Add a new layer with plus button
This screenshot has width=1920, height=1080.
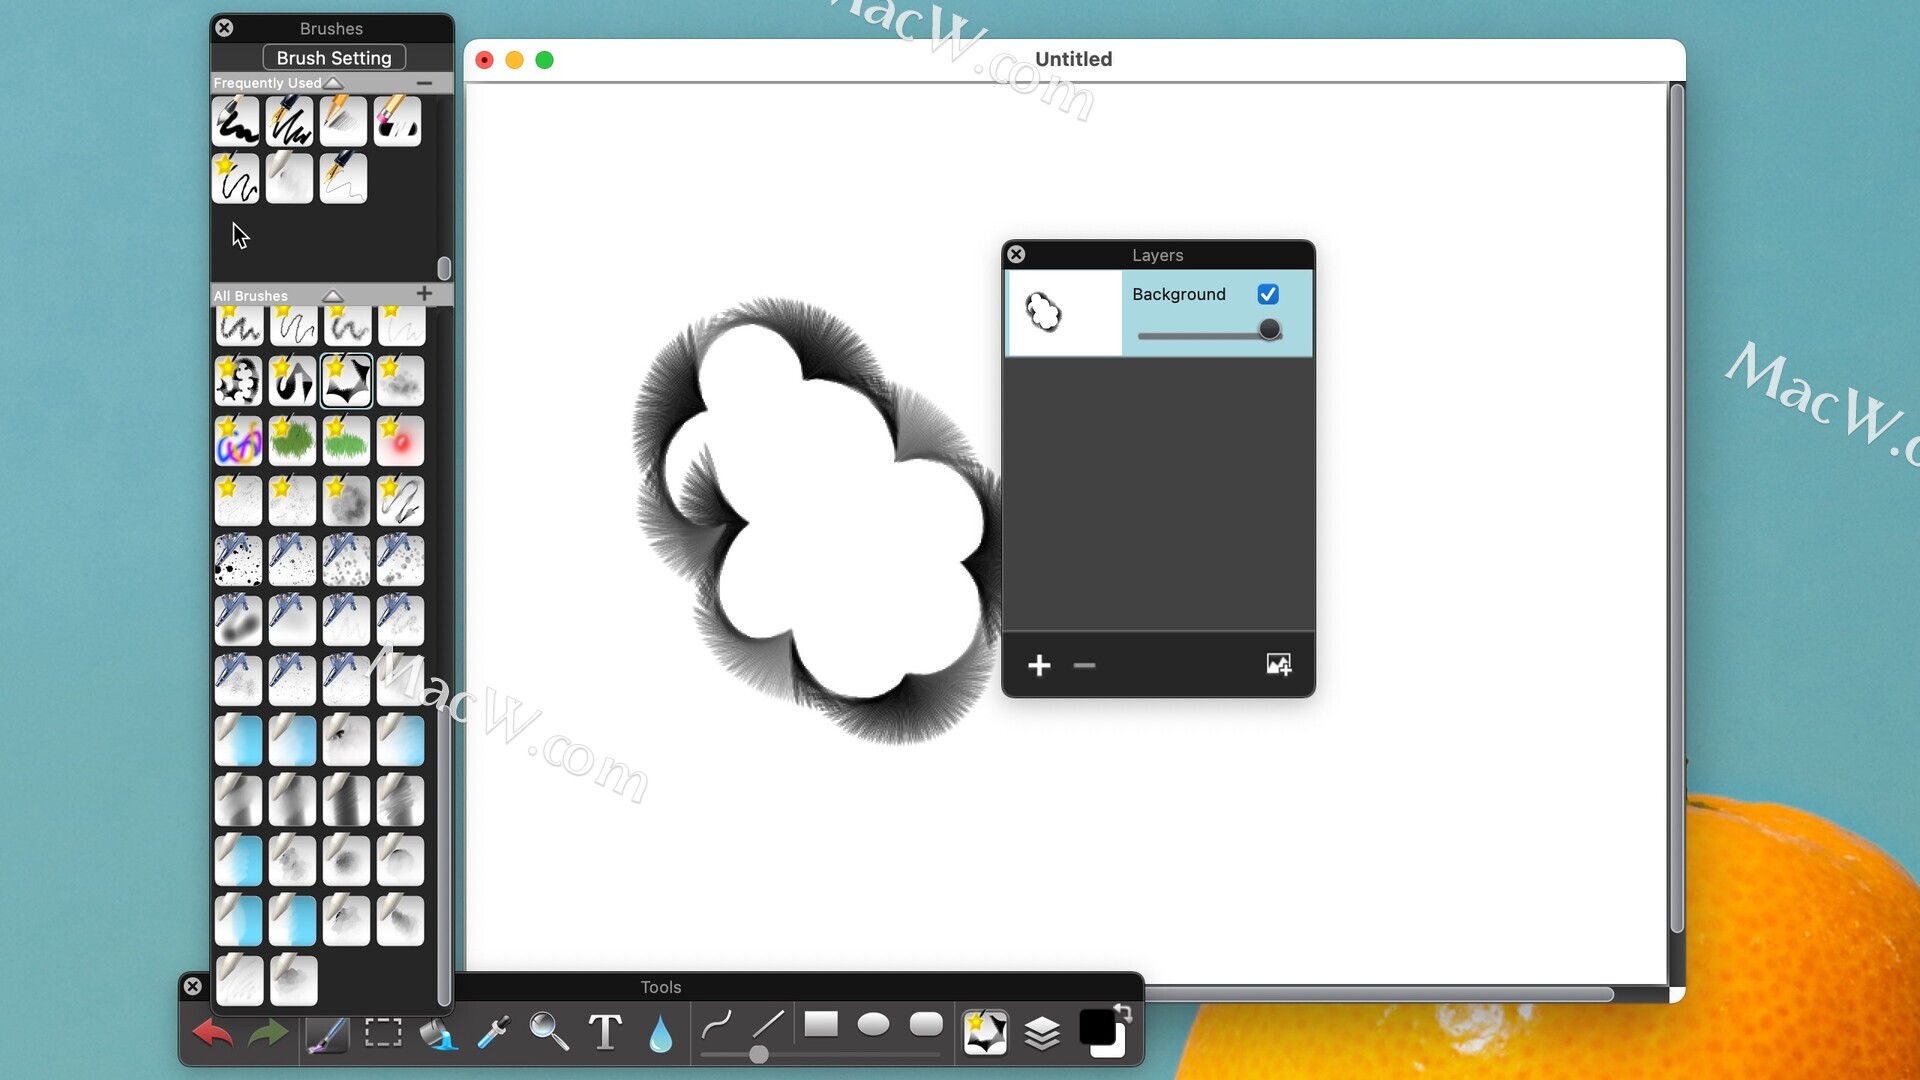click(1039, 666)
